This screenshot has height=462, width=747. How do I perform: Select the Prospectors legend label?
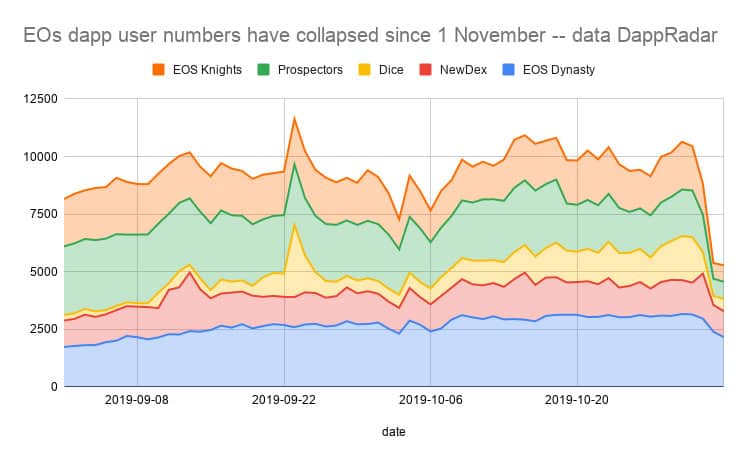coord(310,70)
